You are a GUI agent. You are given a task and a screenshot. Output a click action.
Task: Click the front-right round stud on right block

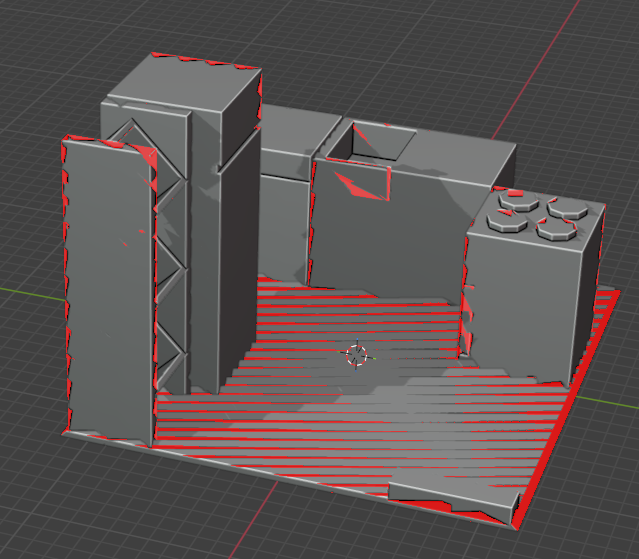(553, 229)
